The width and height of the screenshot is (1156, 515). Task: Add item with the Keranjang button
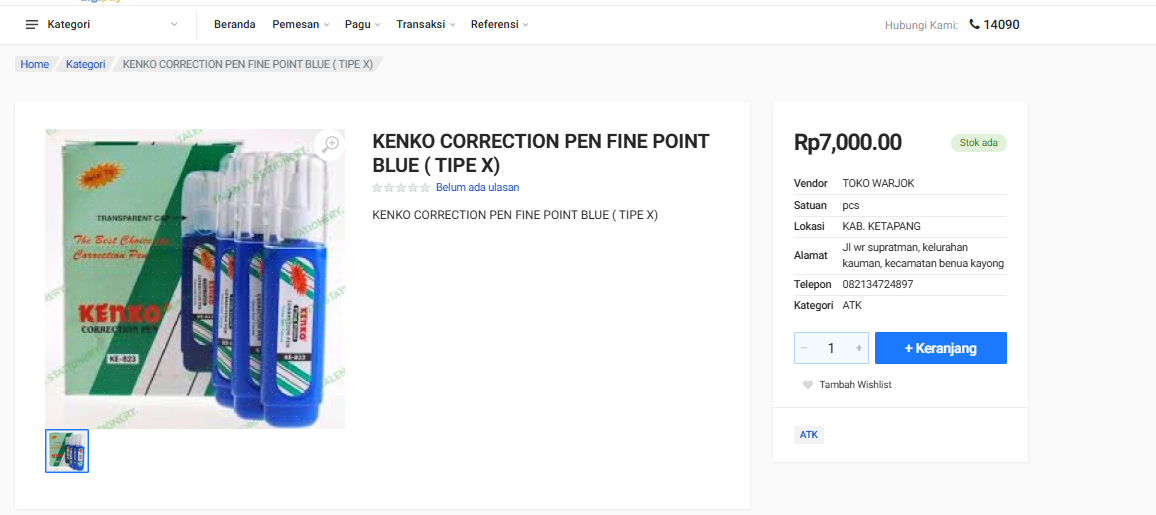(940, 348)
